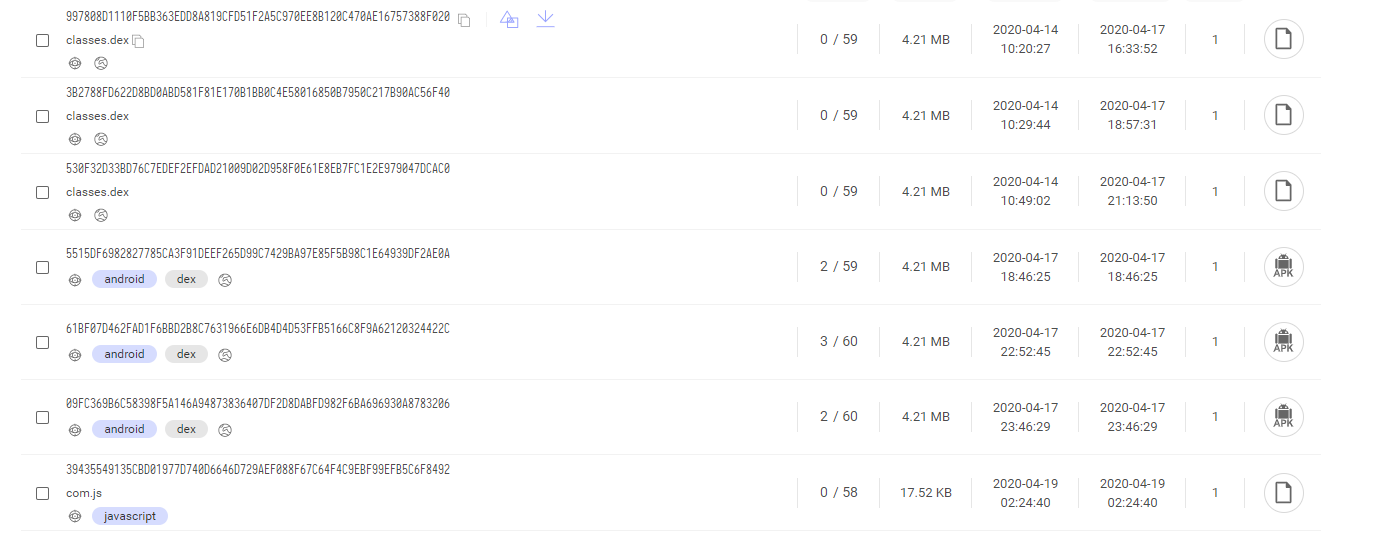
Task: Click submissions count in the 3 / 60 row
Action: point(1215,342)
